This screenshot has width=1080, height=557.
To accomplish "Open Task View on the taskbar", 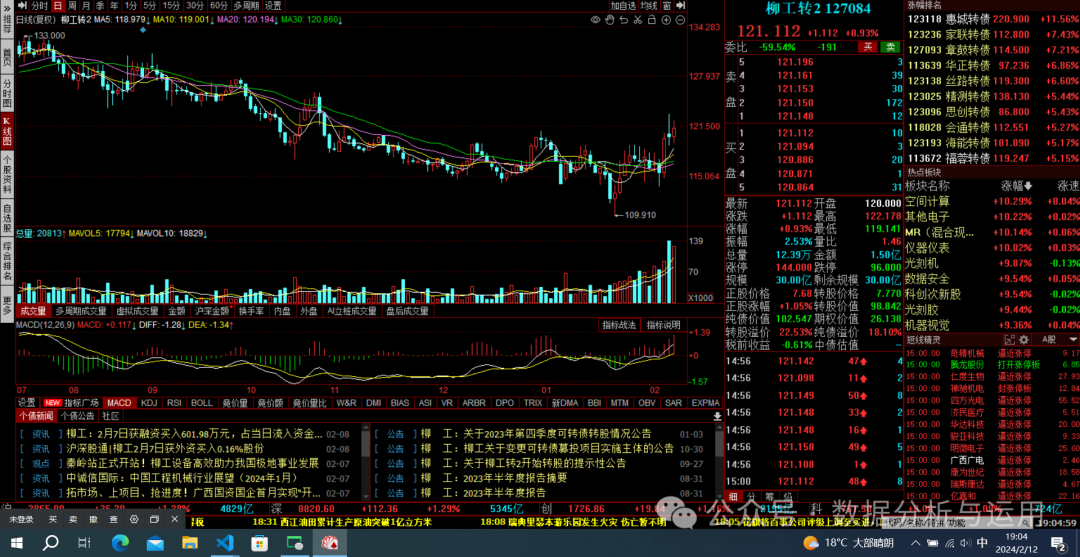I will (85, 543).
